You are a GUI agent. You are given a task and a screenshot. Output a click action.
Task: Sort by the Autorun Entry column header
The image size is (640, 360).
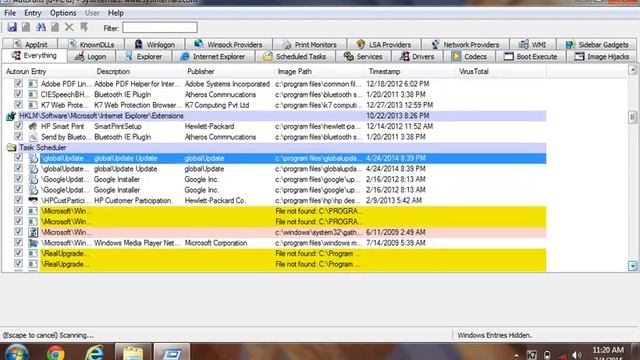pyautogui.click(x=48, y=71)
